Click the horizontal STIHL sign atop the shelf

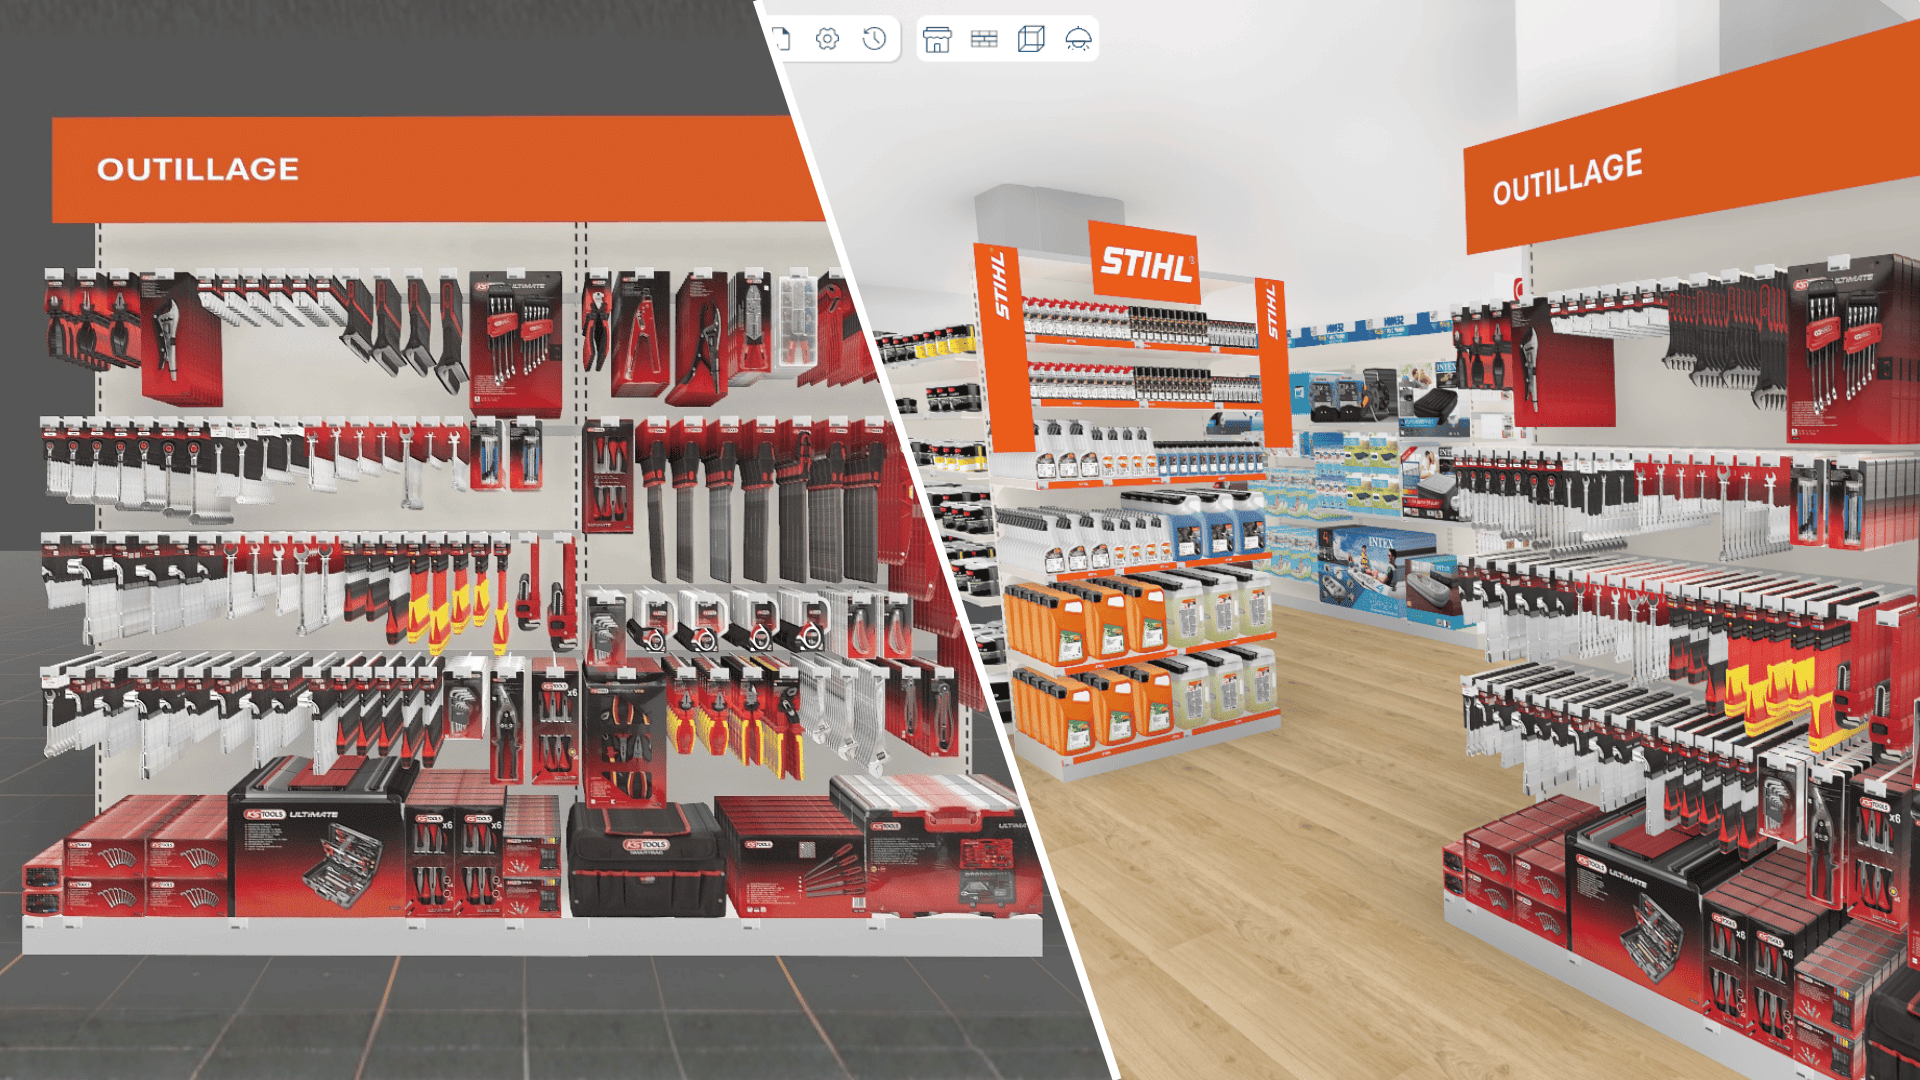(1145, 263)
